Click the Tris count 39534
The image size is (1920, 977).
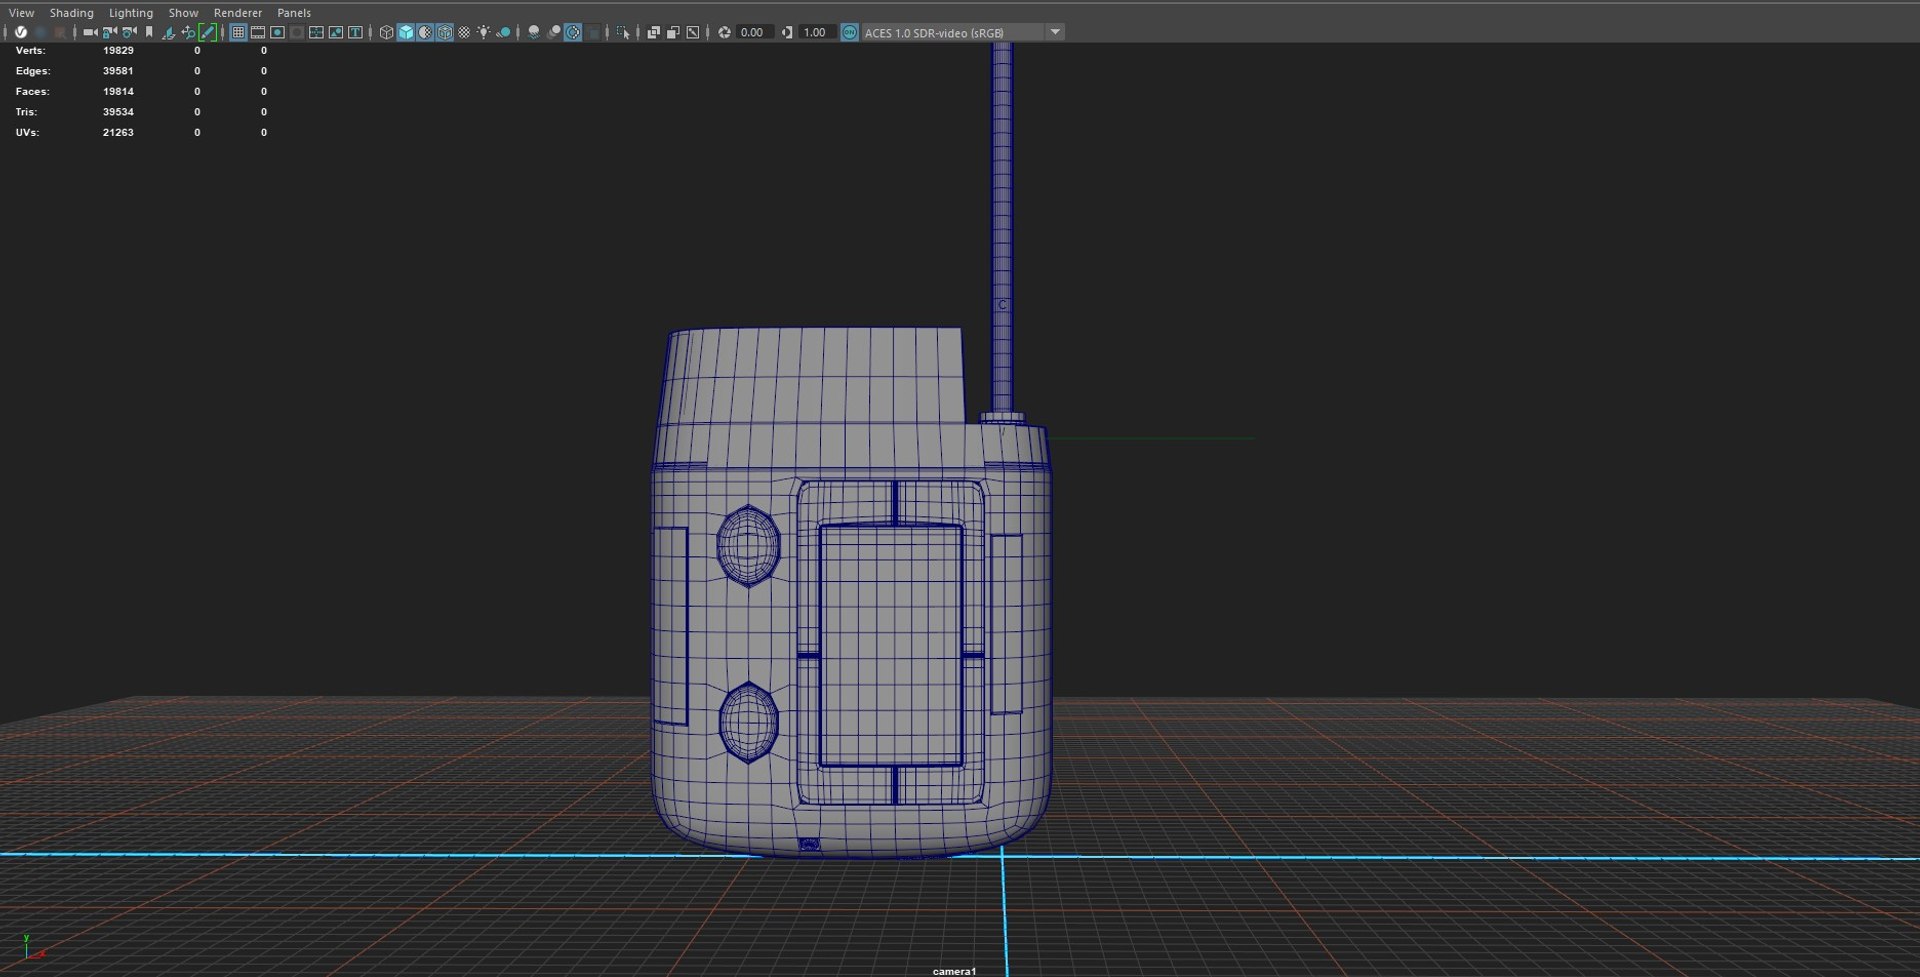(x=118, y=112)
